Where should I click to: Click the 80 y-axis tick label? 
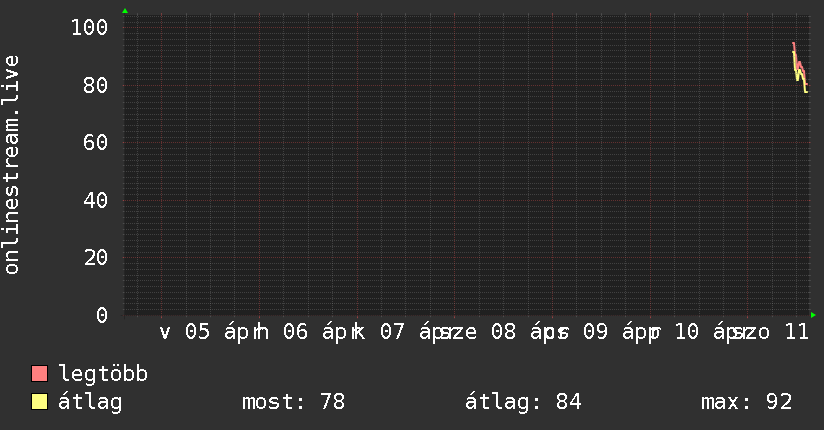[x=95, y=85]
